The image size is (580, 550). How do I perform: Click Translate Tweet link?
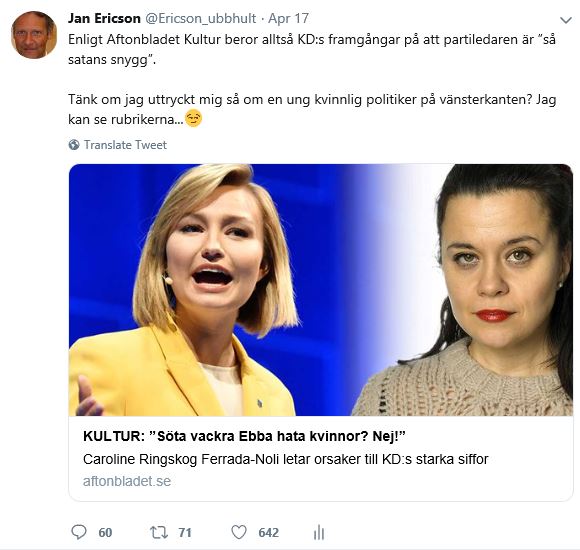click(x=125, y=145)
